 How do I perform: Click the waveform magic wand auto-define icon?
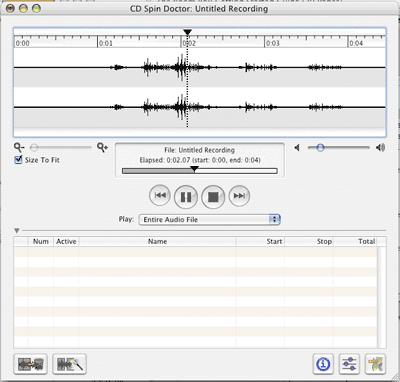[69, 364]
